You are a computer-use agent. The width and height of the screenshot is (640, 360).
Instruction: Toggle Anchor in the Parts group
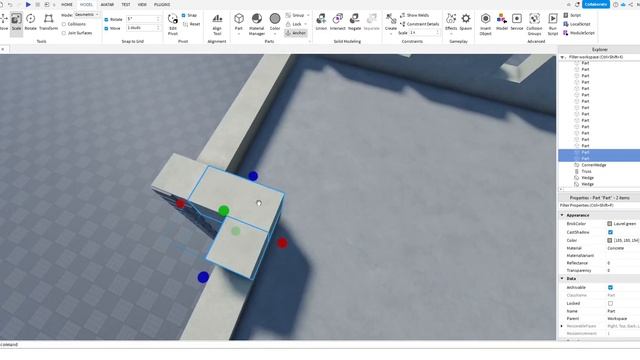pyautogui.click(x=296, y=33)
